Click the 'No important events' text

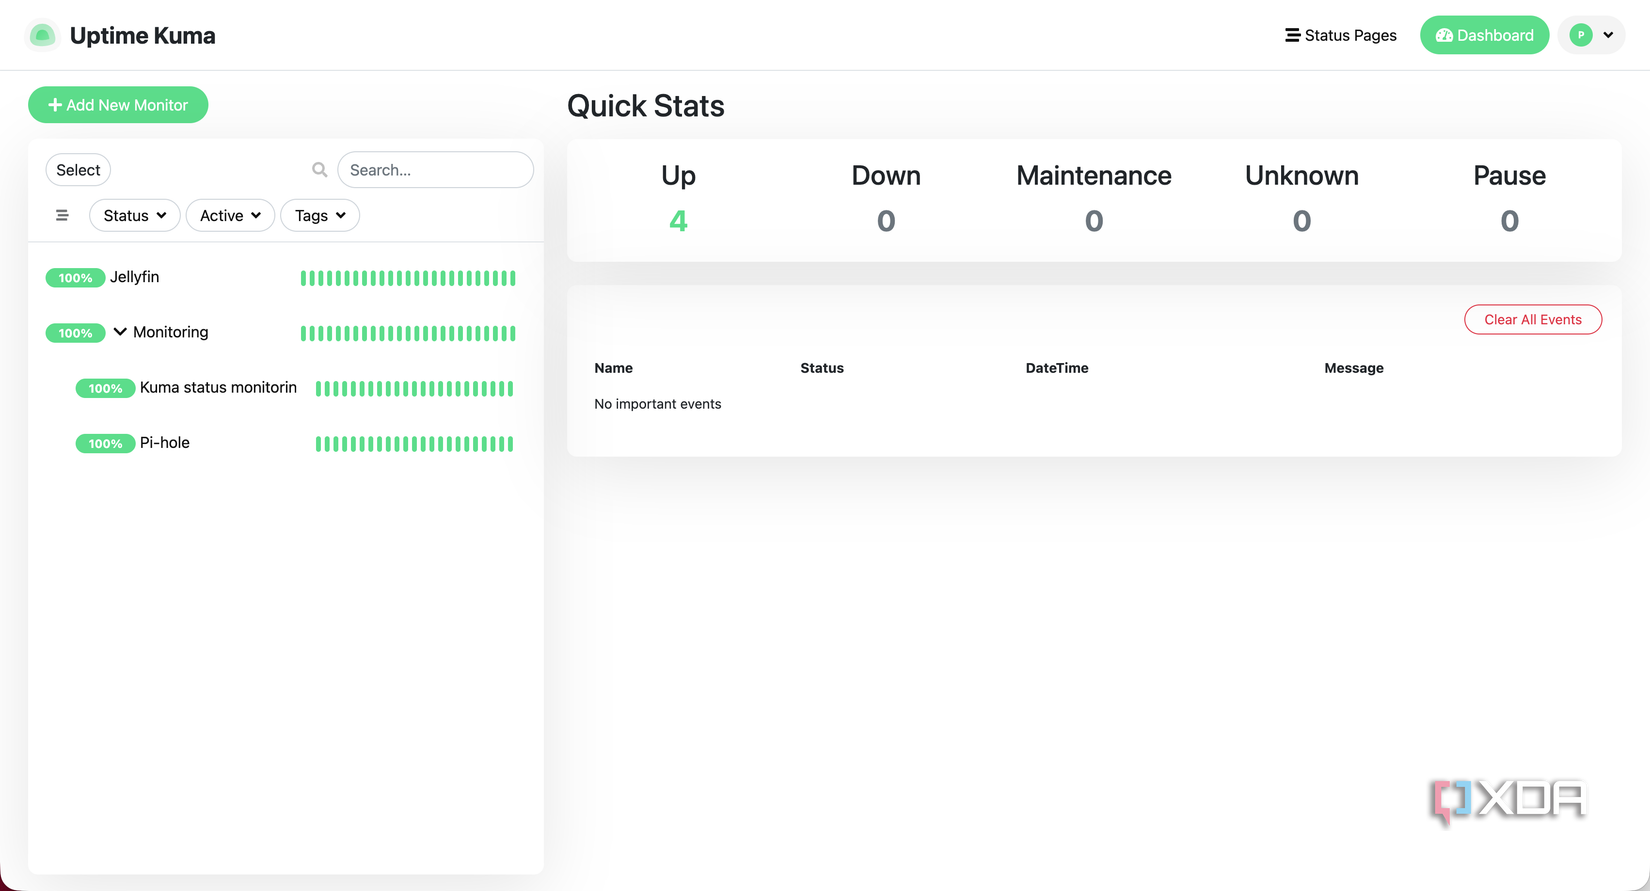point(658,404)
